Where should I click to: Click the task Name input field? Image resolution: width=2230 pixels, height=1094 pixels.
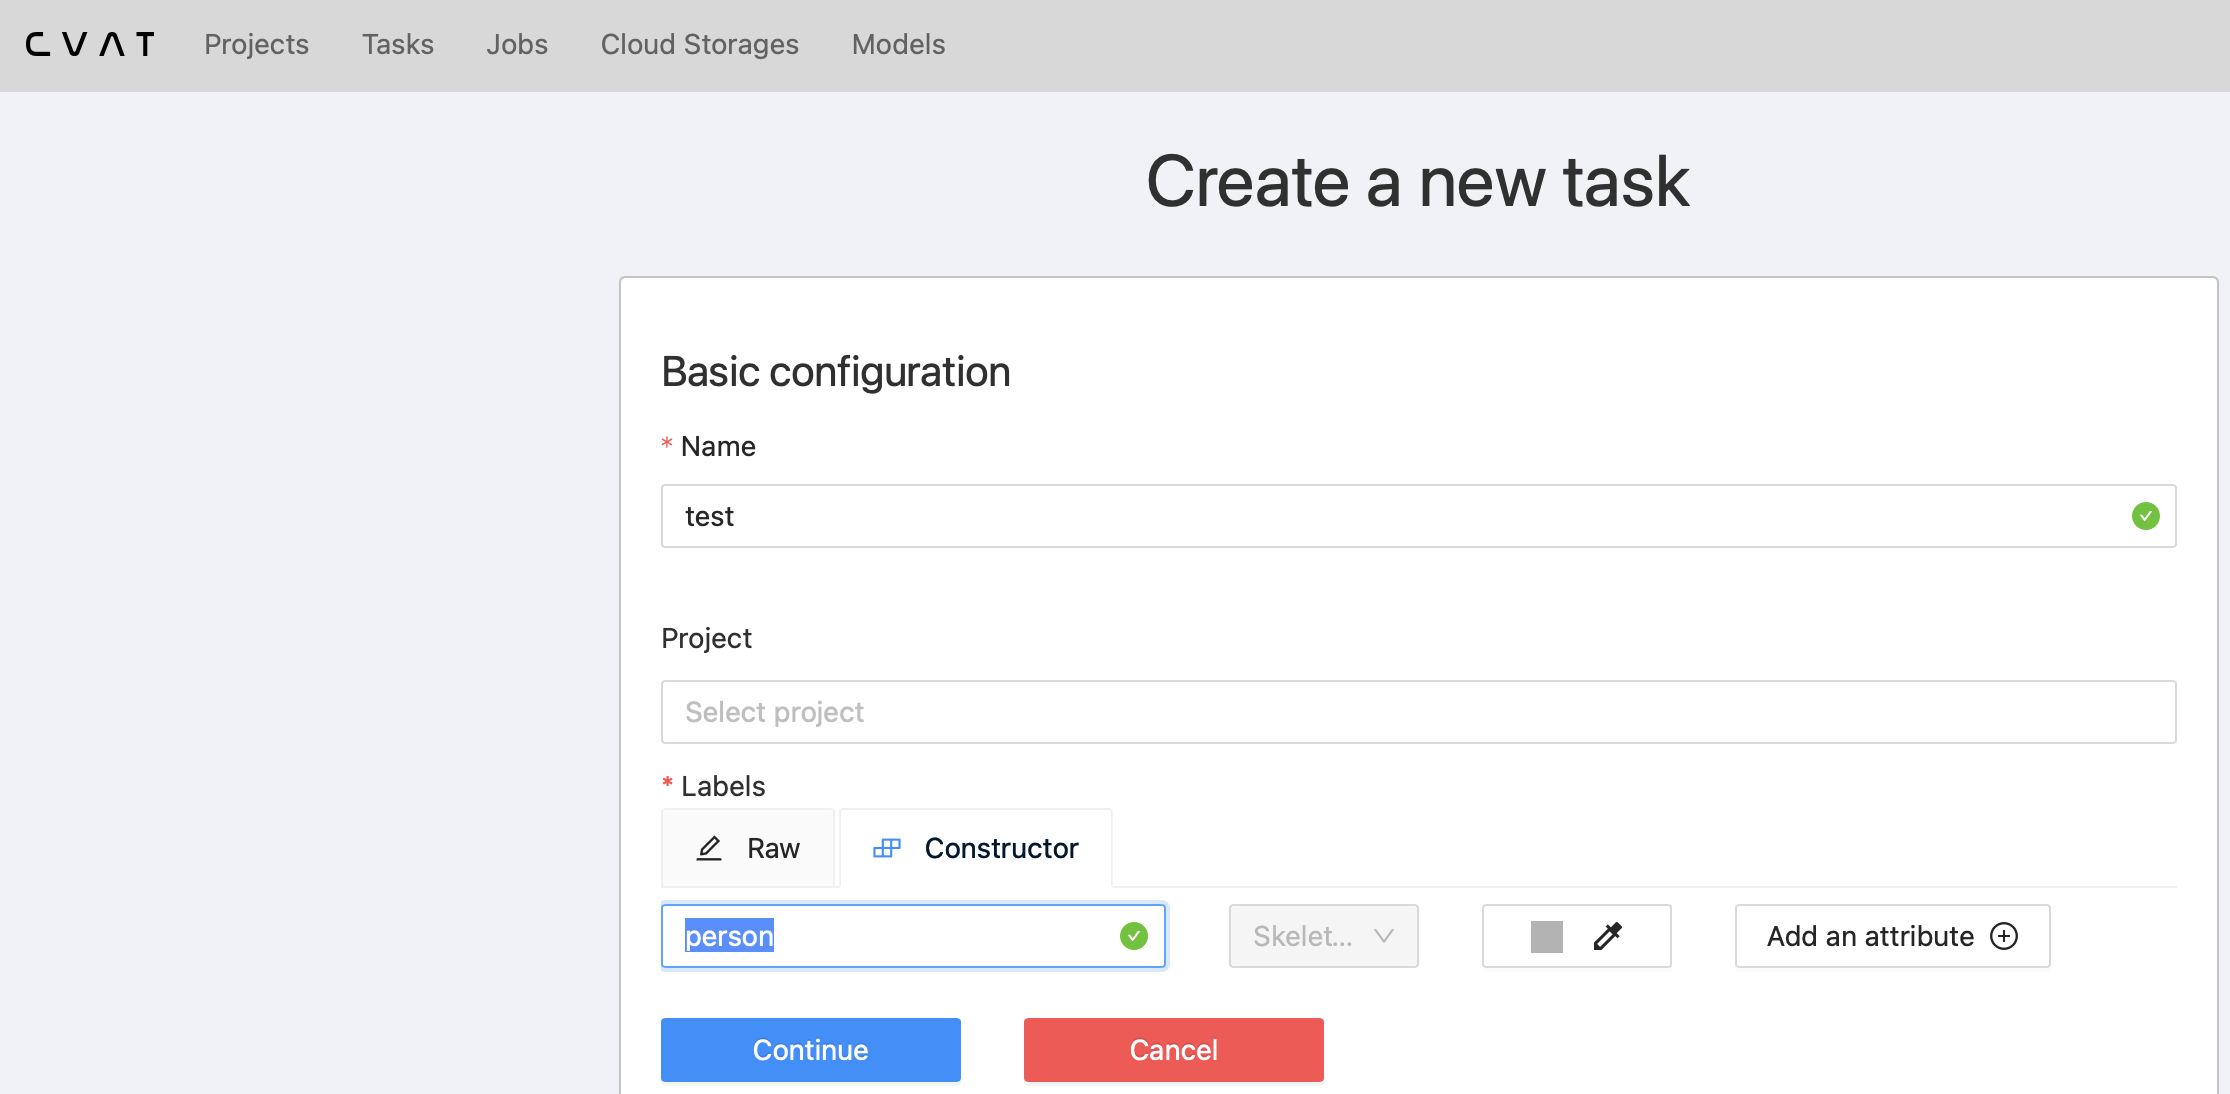pyautogui.click(x=1400, y=516)
